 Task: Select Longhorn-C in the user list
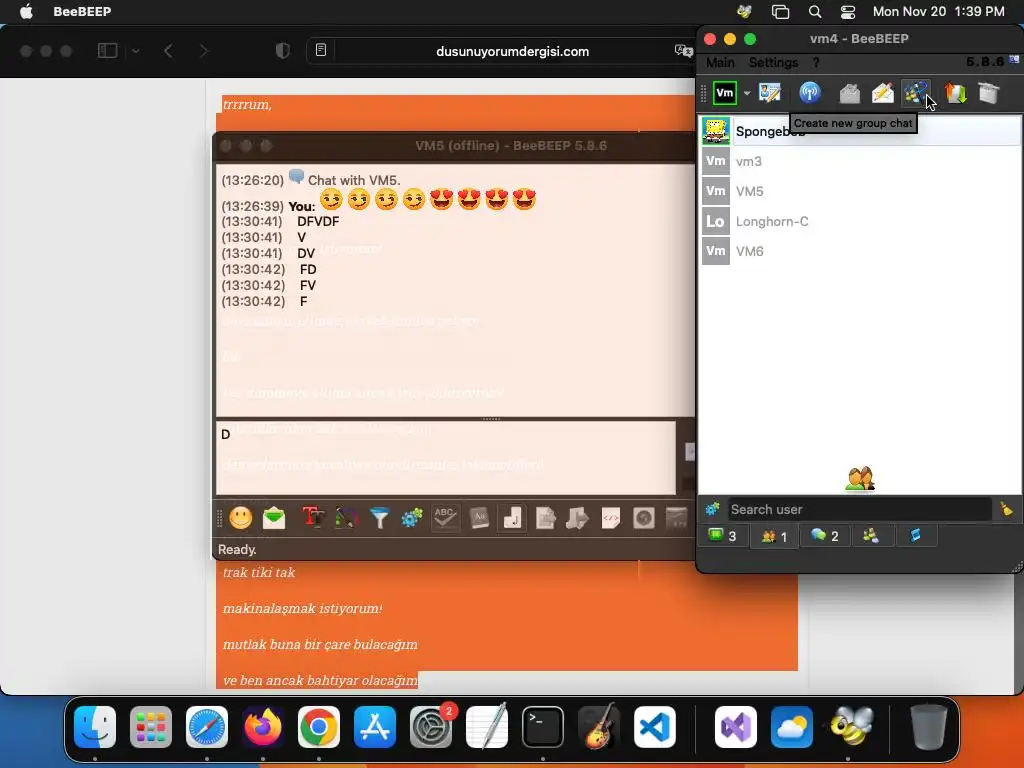tap(861, 221)
